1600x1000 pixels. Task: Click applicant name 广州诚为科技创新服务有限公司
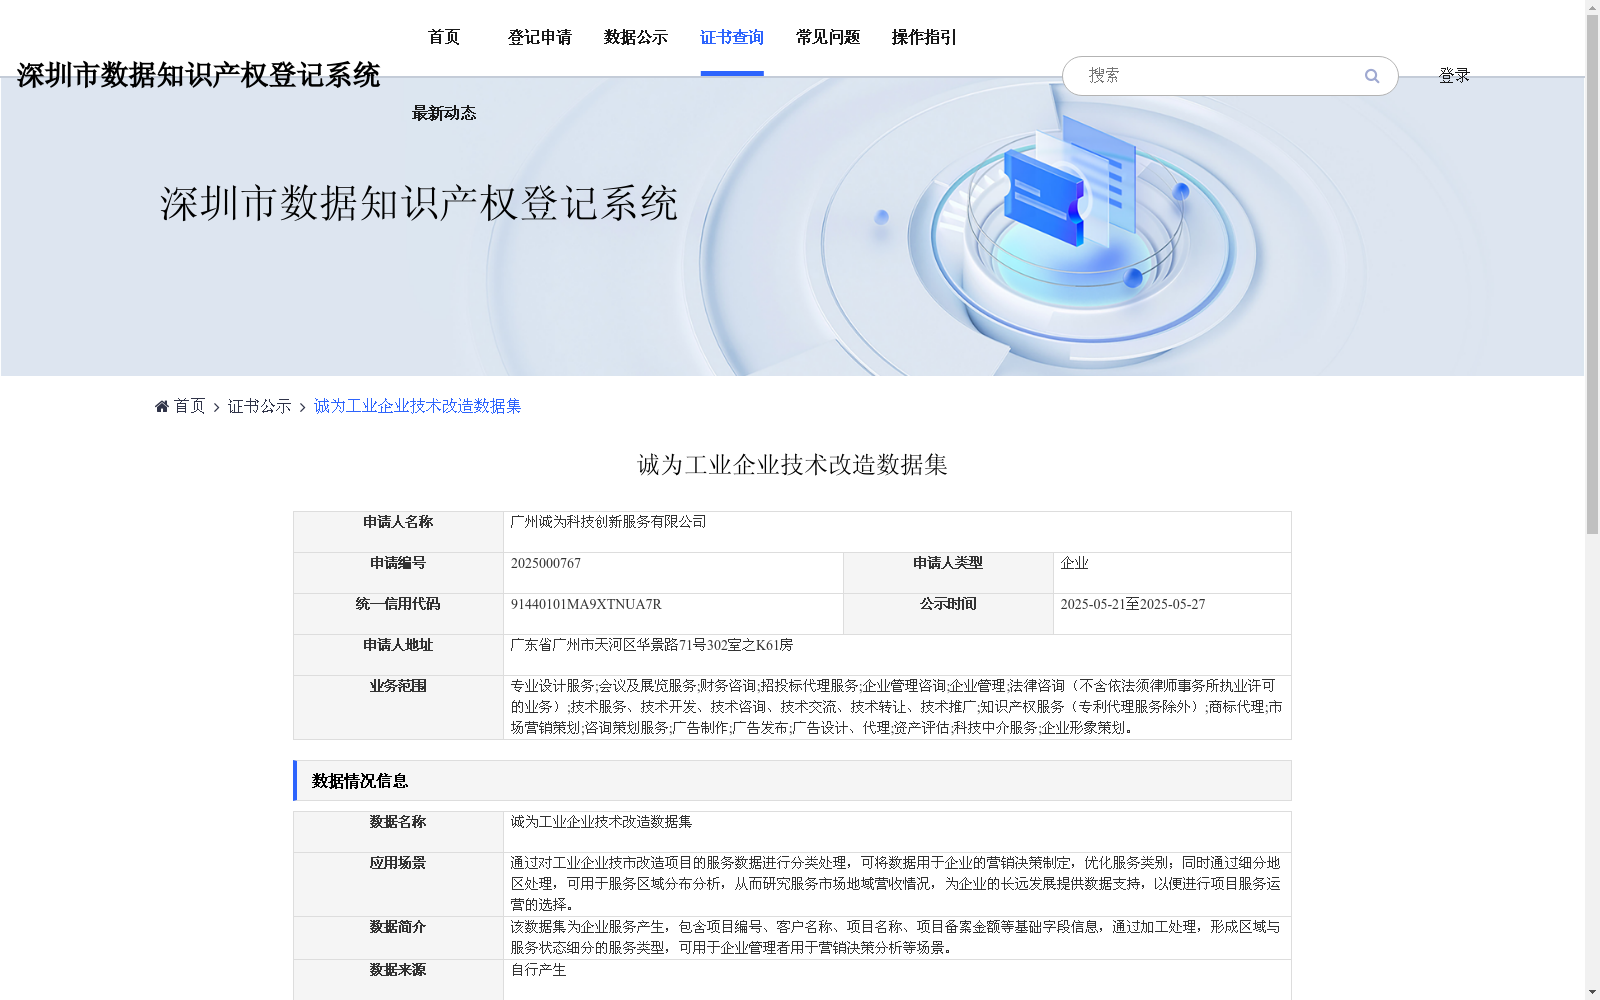click(608, 522)
